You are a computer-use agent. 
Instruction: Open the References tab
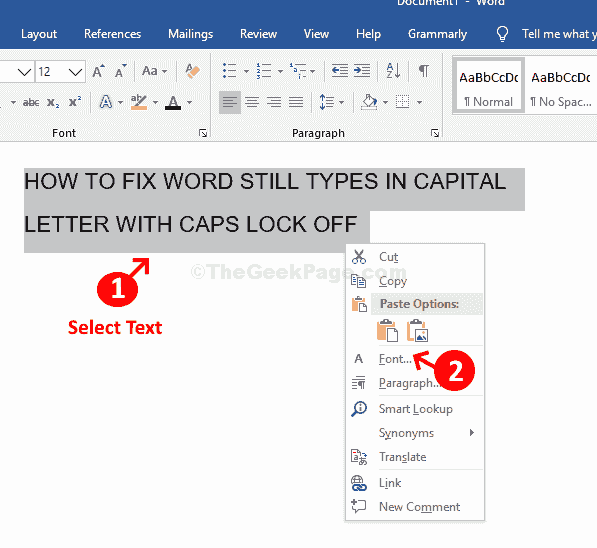[x=112, y=34]
